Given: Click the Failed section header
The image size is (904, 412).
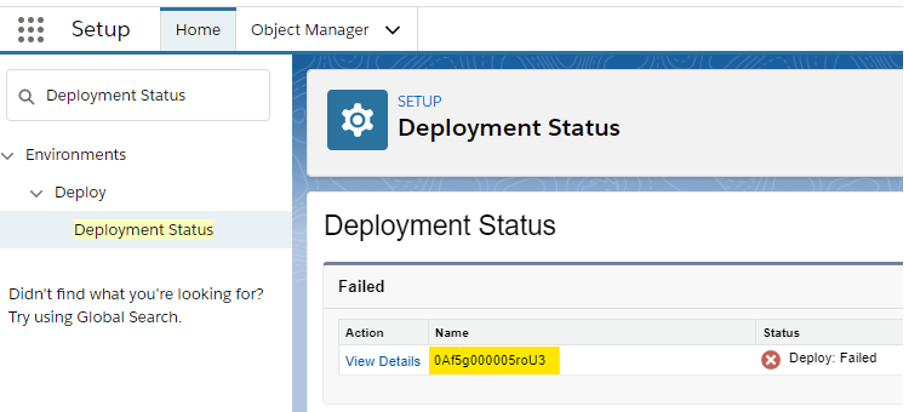Looking at the screenshot, I should click(361, 287).
